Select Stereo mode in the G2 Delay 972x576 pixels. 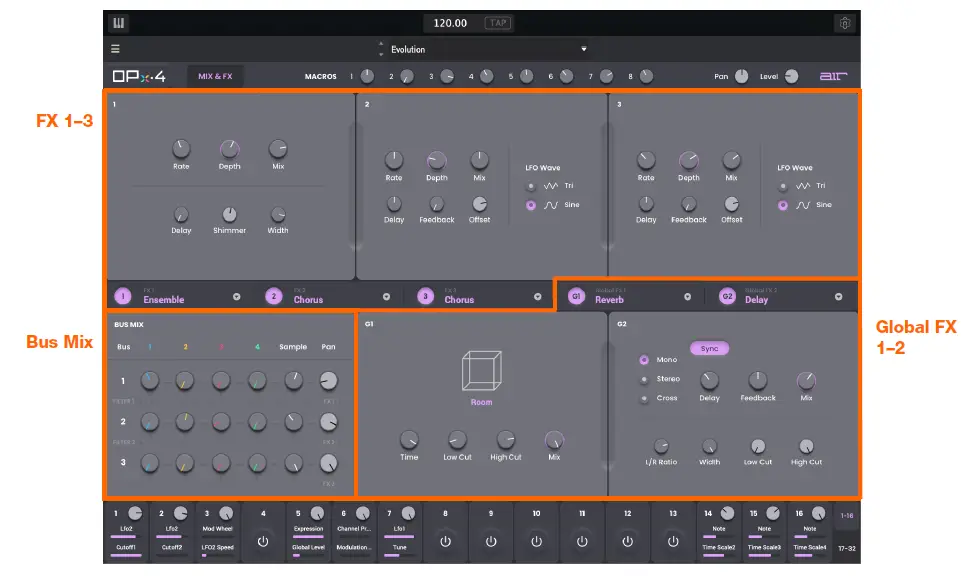pyautogui.click(x=643, y=379)
